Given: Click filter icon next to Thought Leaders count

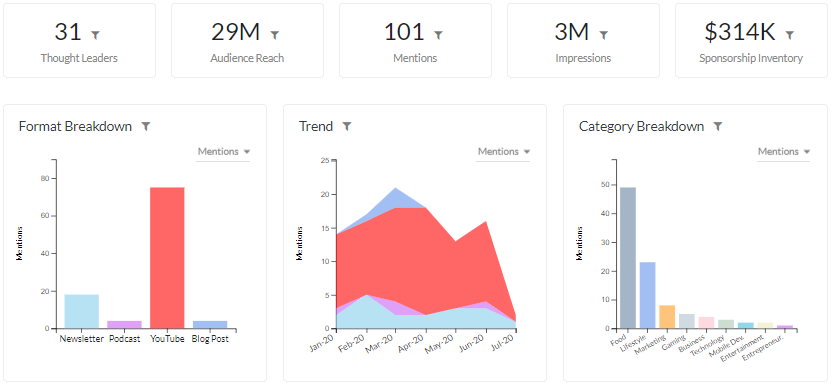Looking at the screenshot, I should coord(95,35).
